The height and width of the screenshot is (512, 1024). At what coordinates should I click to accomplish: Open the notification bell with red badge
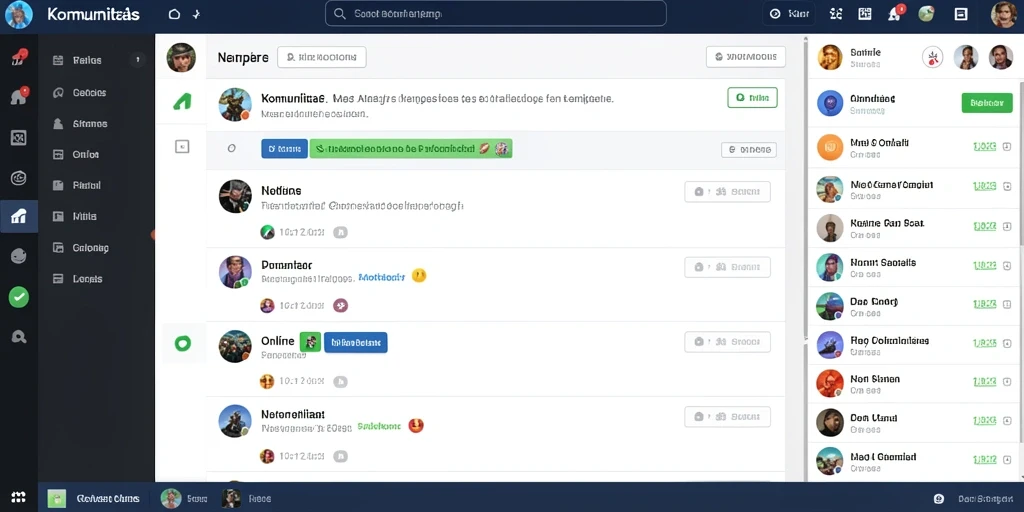[x=895, y=14]
